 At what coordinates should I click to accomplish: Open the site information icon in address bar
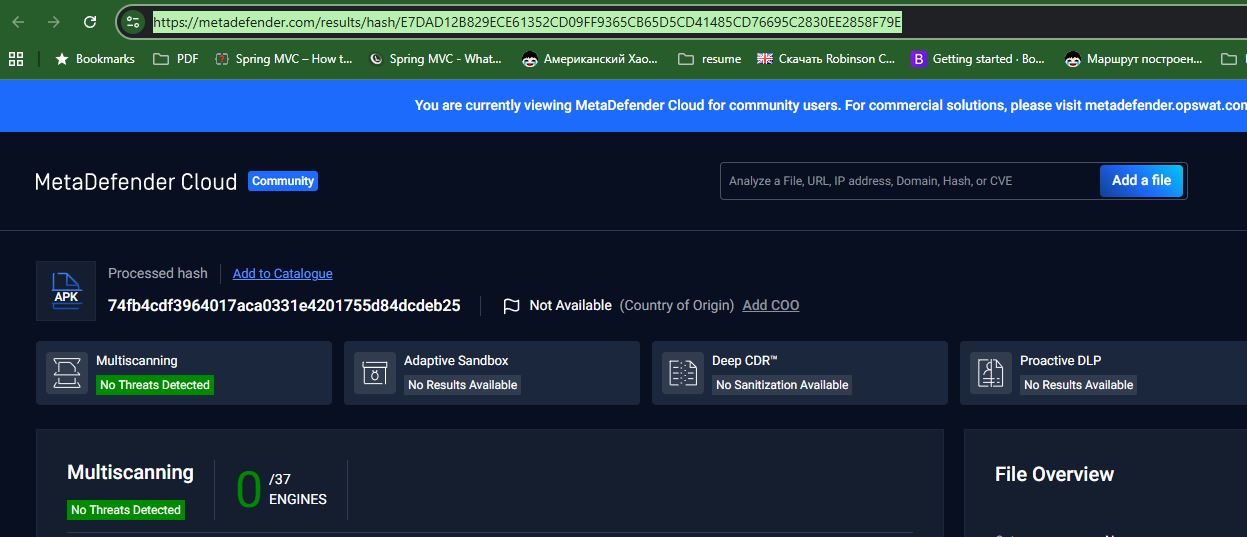point(134,22)
